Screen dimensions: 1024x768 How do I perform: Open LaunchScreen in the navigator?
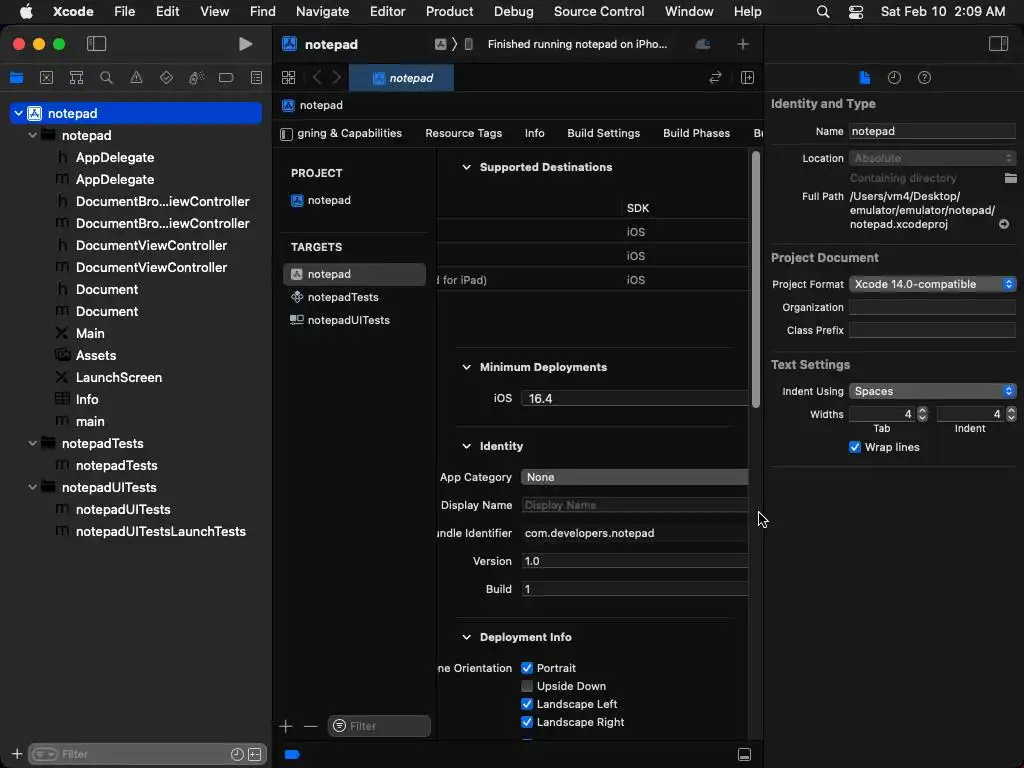point(118,377)
